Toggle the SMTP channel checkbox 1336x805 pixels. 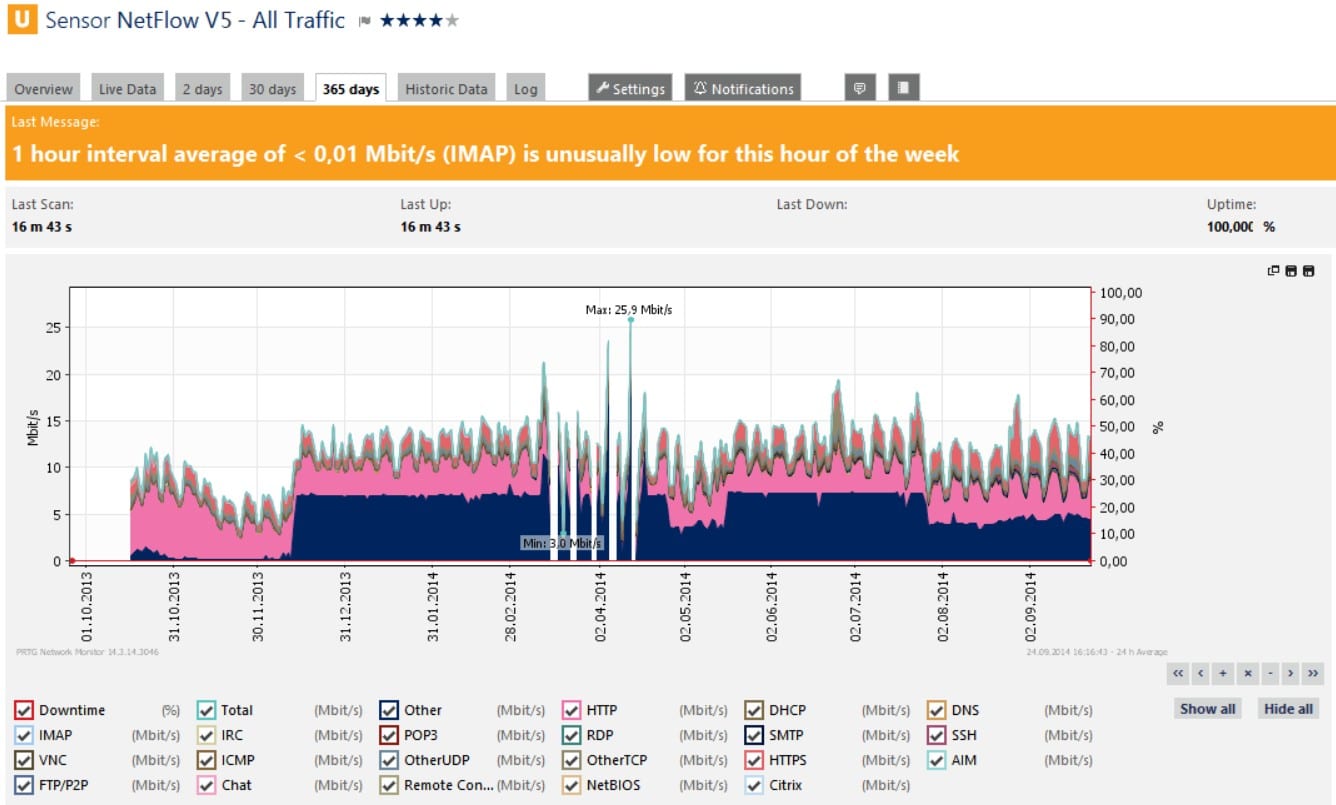(x=754, y=735)
